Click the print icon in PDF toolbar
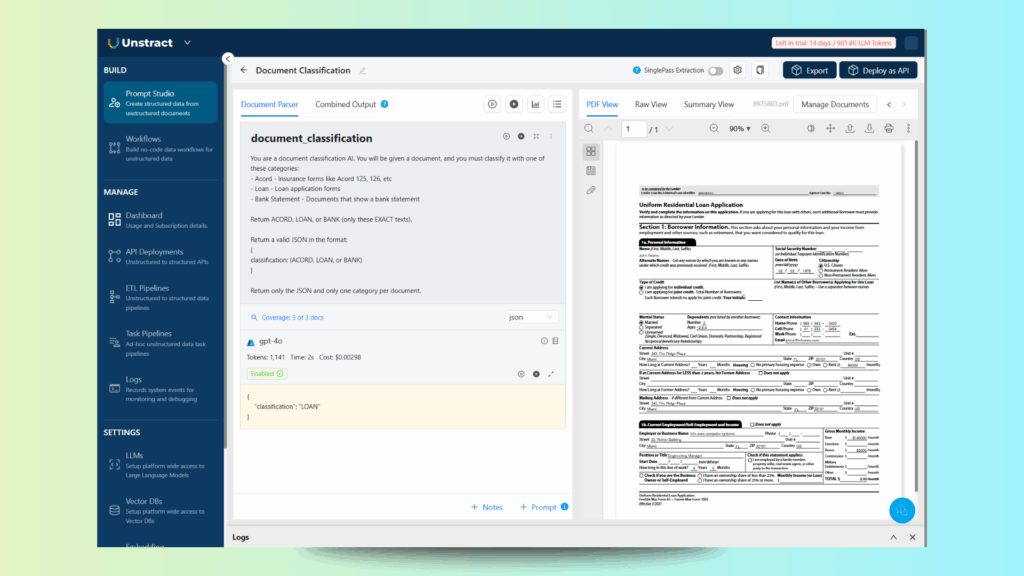Image resolution: width=1024 pixels, height=576 pixels. (888, 128)
